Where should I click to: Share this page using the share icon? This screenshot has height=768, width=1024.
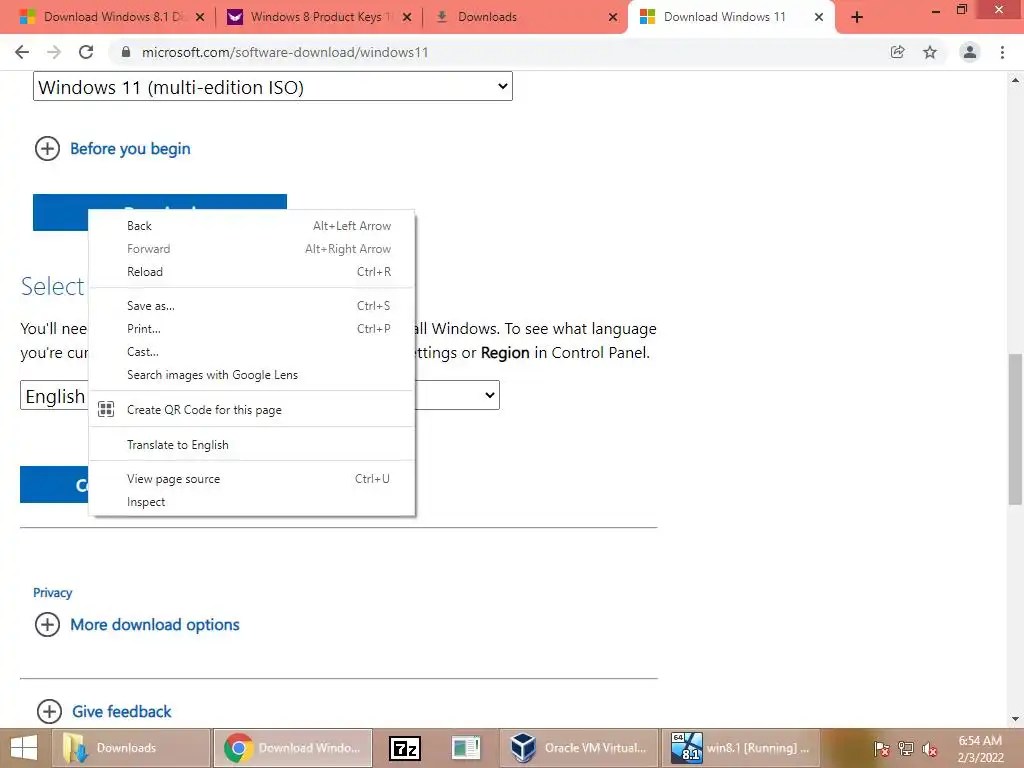[897, 52]
